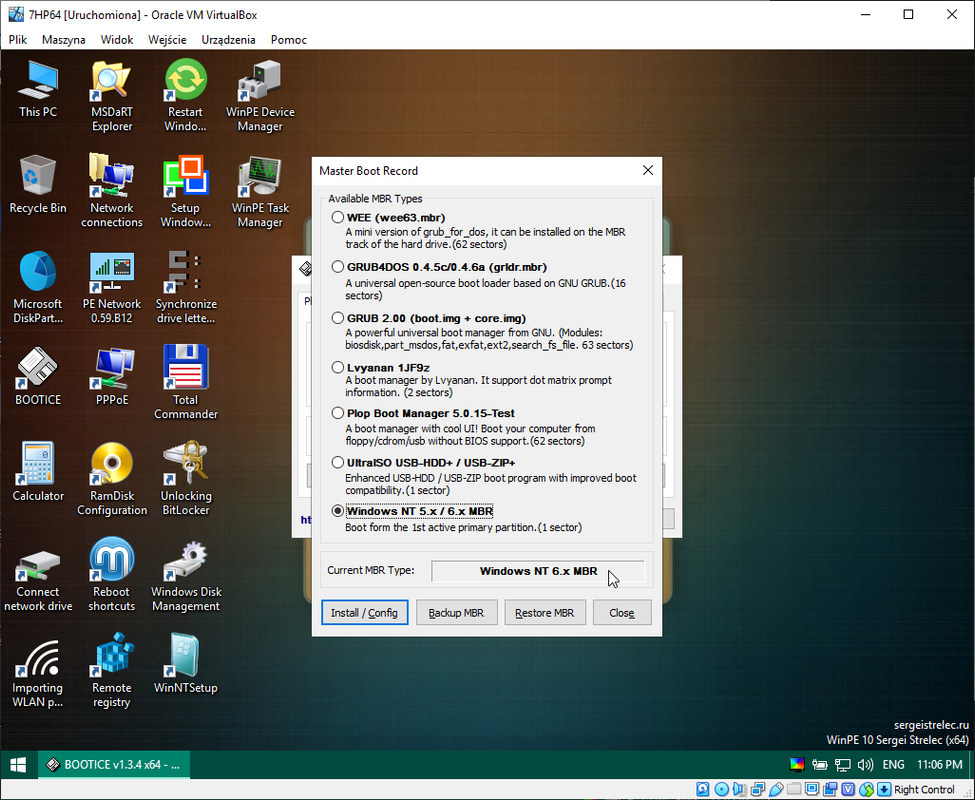Open This PC desktop icon
975x800 pixels.
[x=38, y=89]
